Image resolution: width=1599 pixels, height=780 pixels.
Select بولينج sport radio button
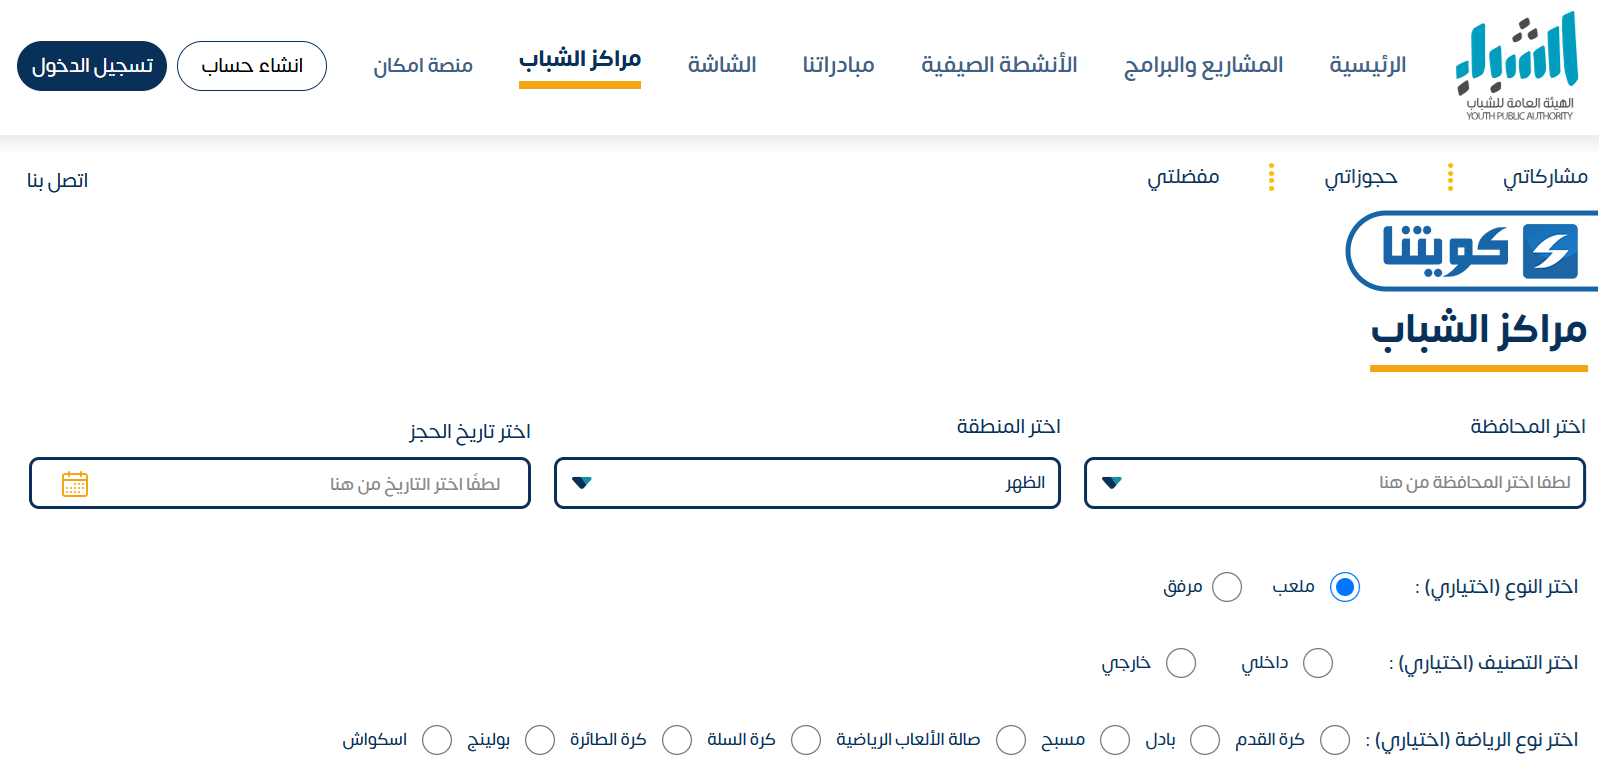(x=540, y=740)
